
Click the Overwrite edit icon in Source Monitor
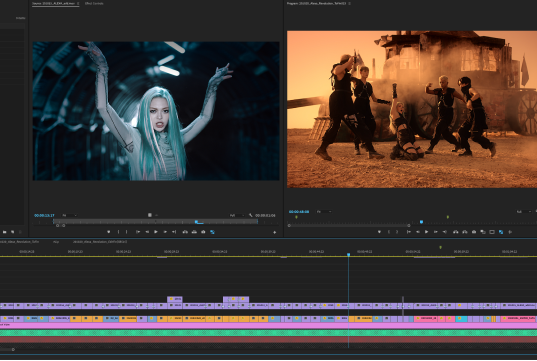click(x=194, y=232)
